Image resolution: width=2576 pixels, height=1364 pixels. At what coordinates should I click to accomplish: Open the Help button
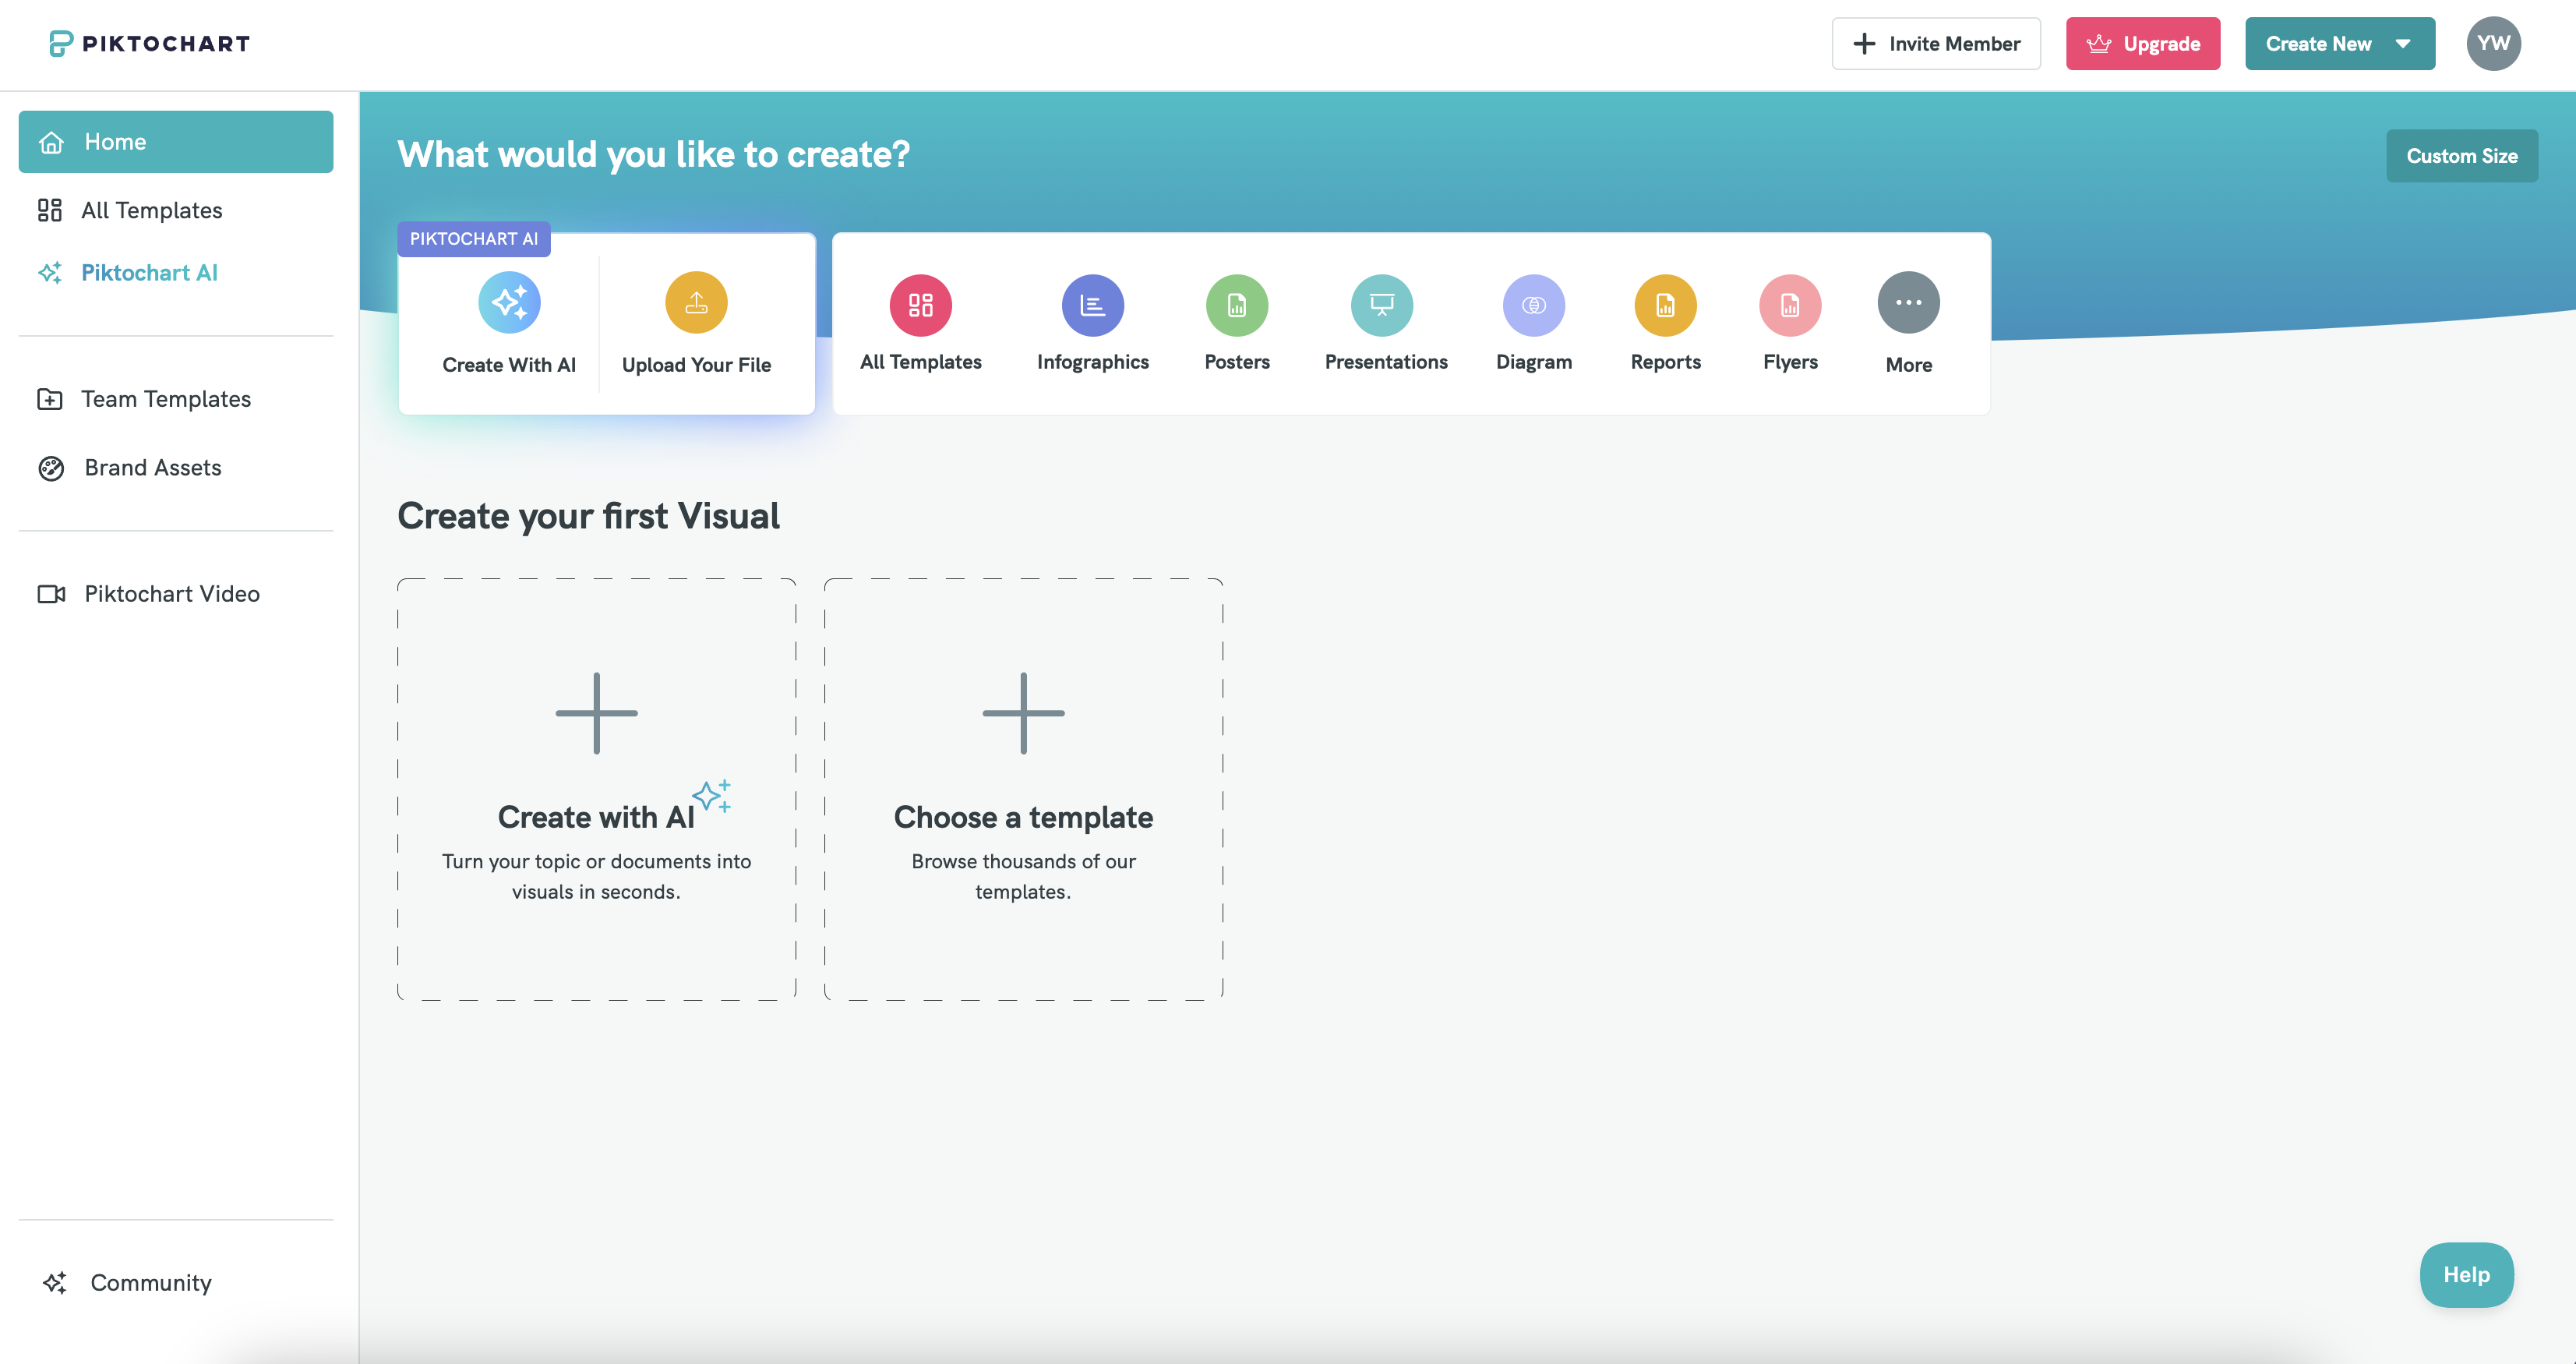coord(2467,1275)
